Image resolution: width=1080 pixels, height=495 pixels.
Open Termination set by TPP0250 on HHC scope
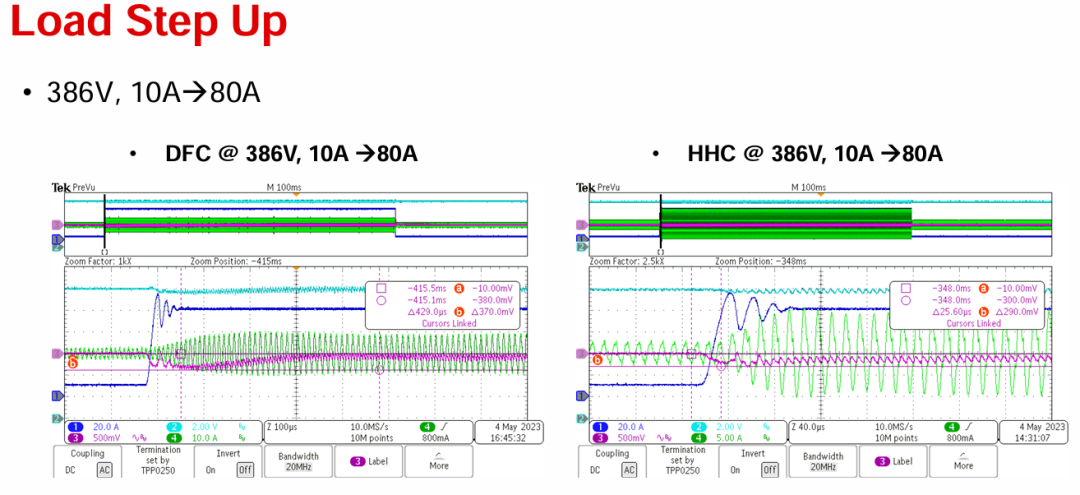[683, 461]
